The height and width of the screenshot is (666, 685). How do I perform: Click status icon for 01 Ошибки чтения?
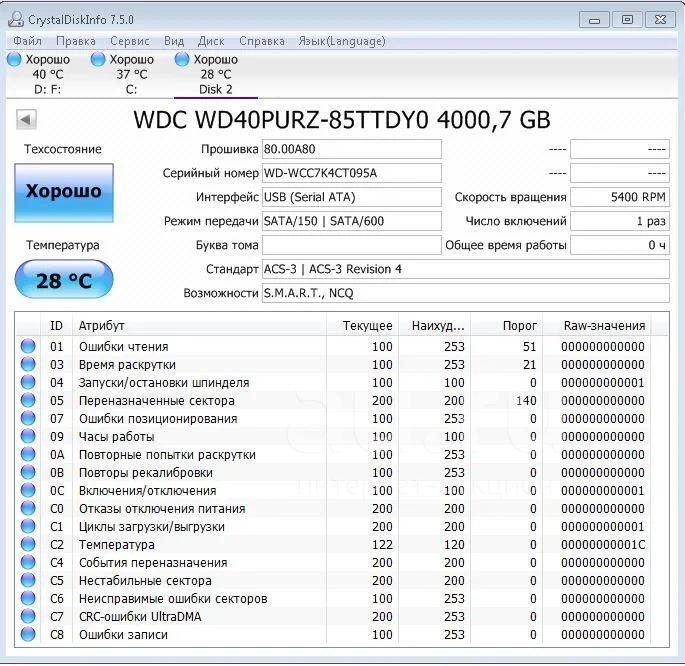pyautogui.click(x=28, y=346)
